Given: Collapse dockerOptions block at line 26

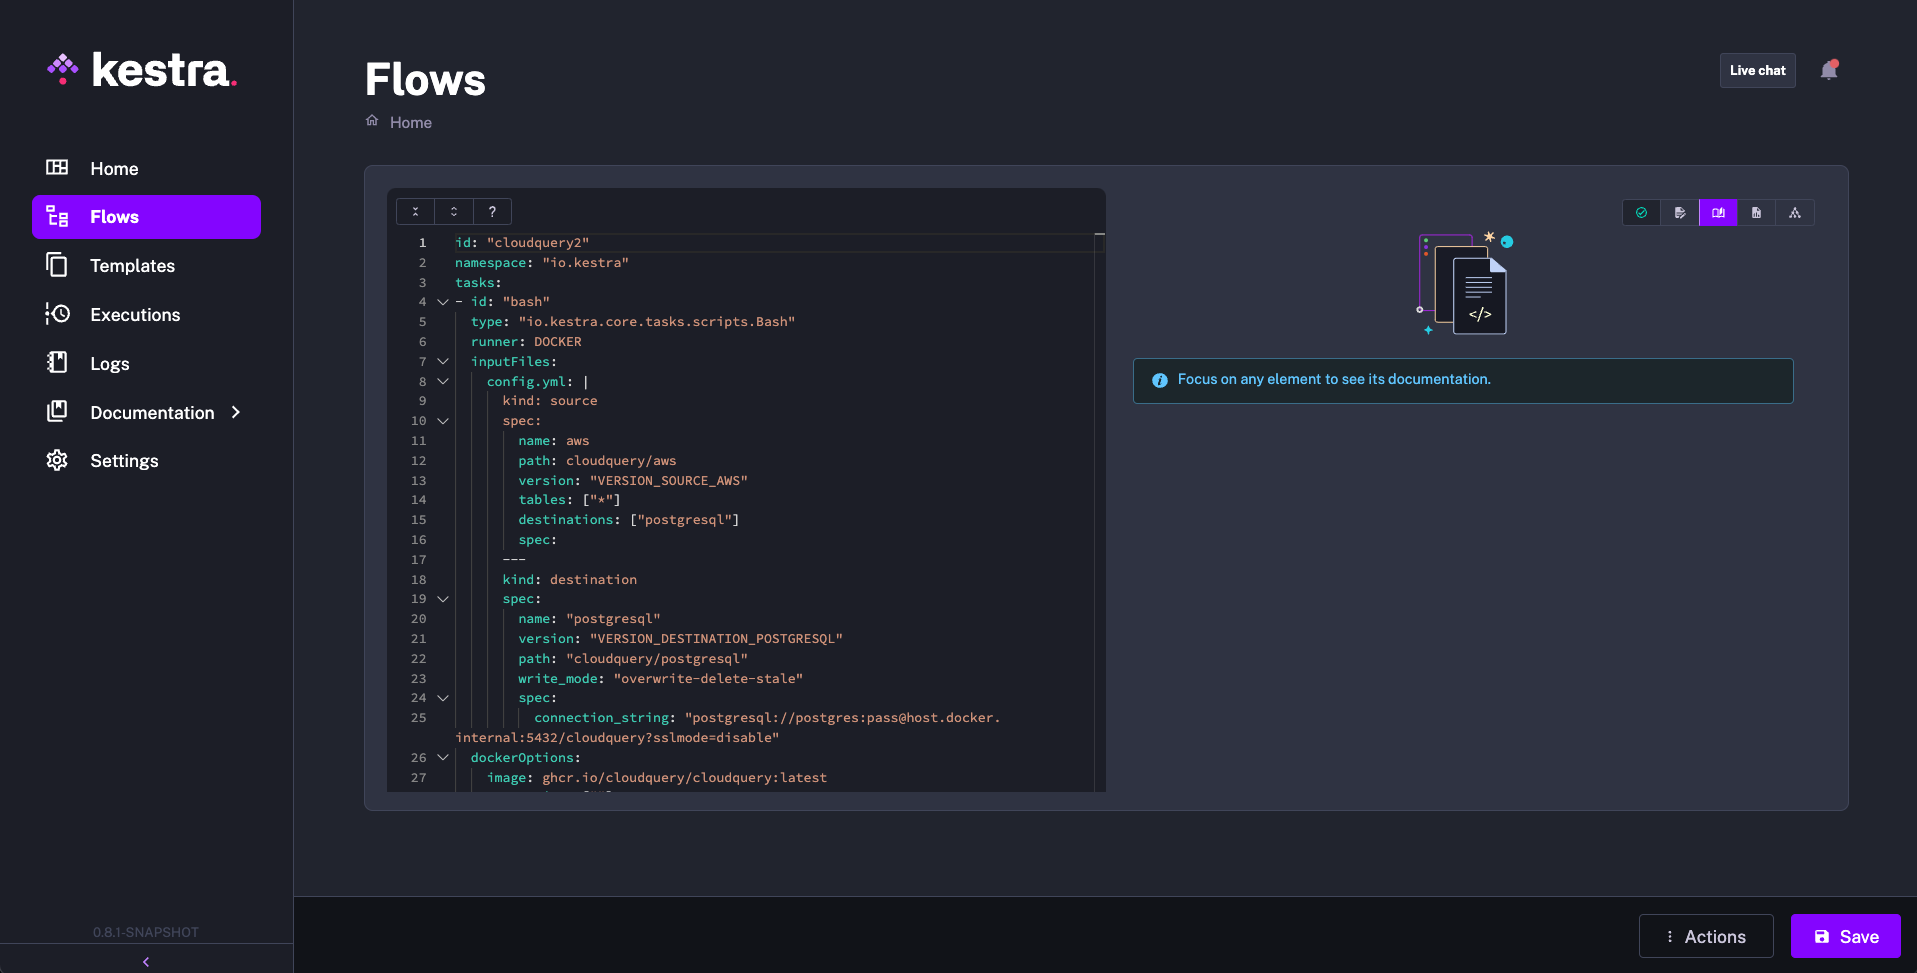Looking at the screenshot, I should [443, 757].
